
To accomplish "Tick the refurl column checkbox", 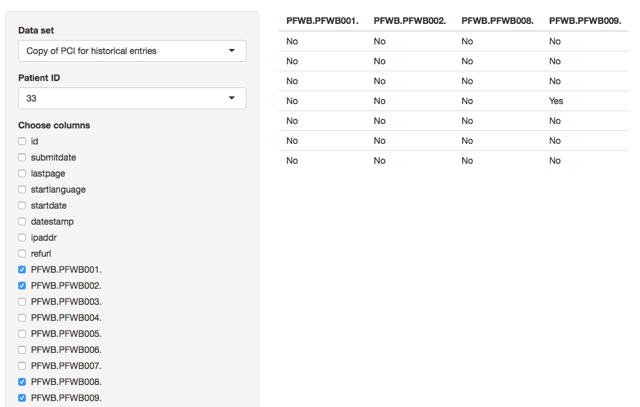I will click(x=23, y=254).
